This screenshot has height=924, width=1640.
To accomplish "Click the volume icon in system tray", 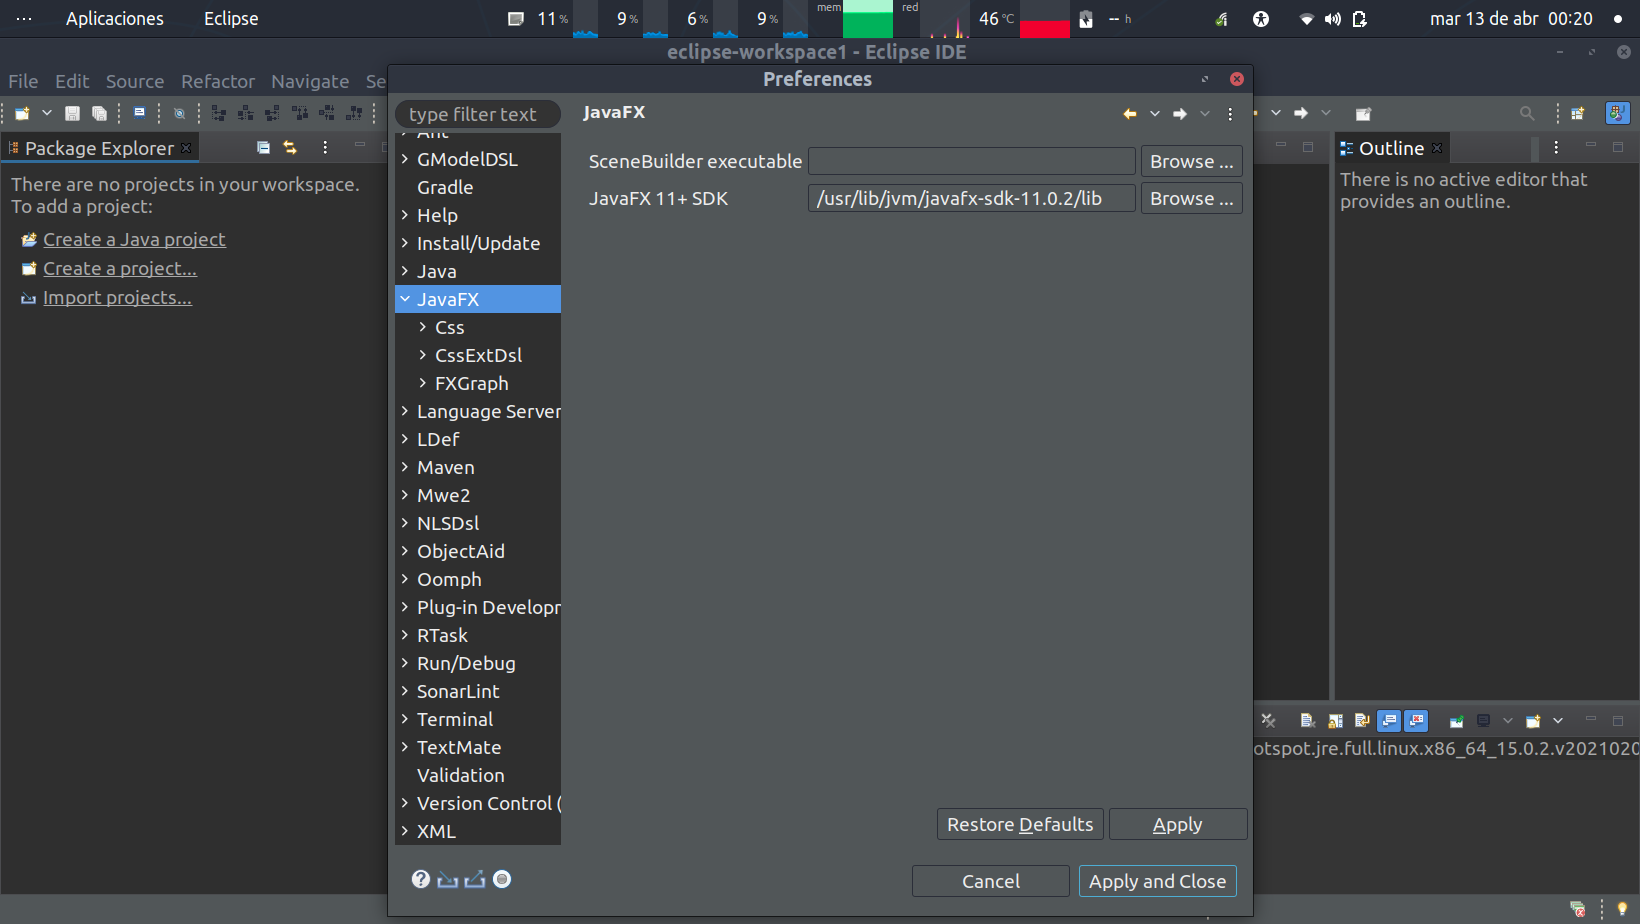I will (x=1332, y=18).
